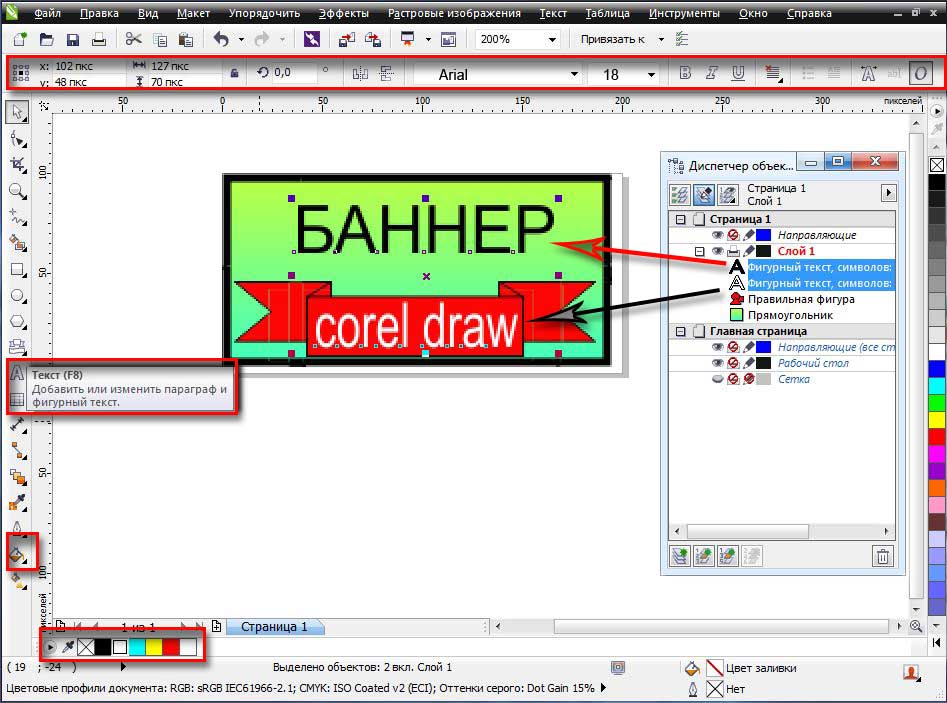
Task: Open the Привязать к dropdown
Action: pyautogui.click(x=661, y=40)
